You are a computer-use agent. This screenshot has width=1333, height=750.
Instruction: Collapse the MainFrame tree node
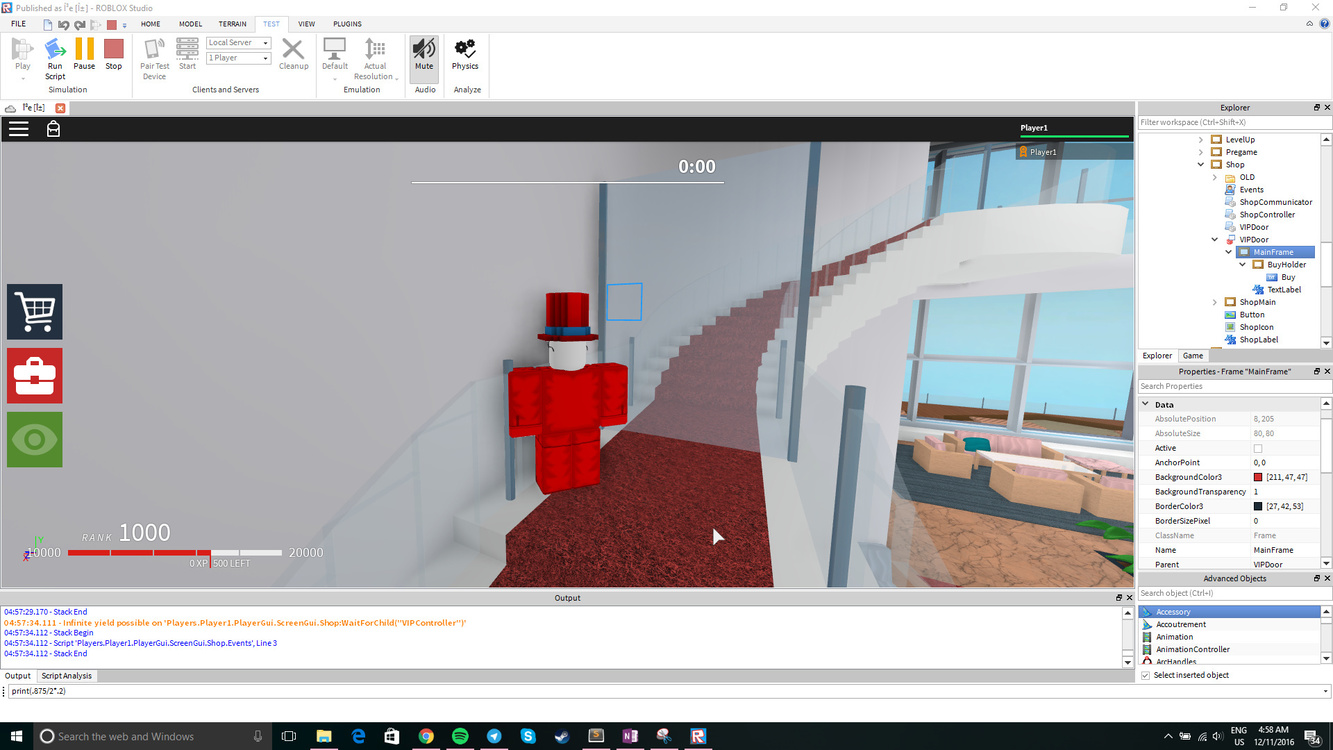coord(1229,252)
